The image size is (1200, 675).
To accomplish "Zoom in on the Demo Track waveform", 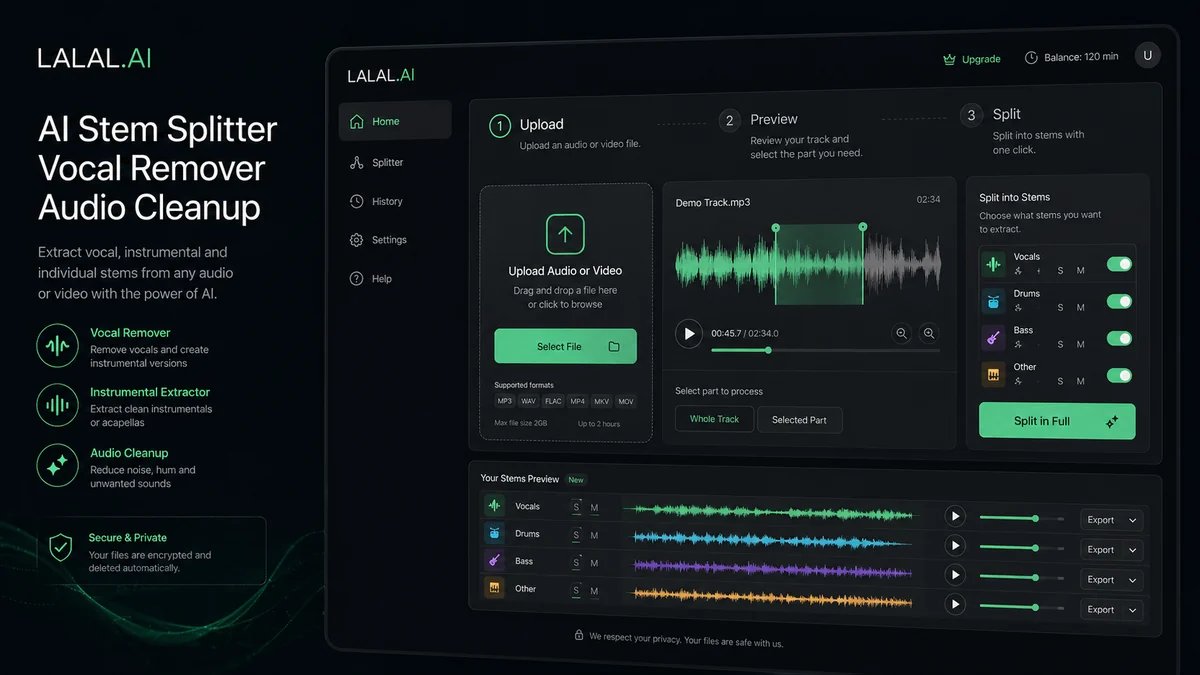I will click(929, 334).
